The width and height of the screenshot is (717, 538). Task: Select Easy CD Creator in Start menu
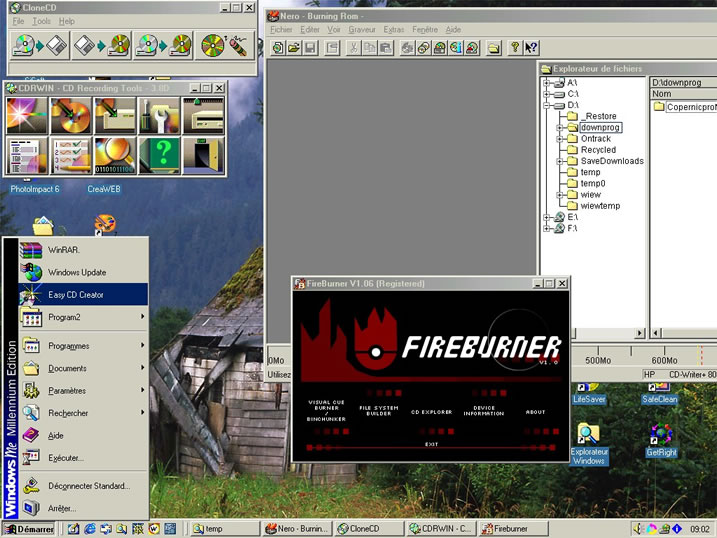point(83,294)
